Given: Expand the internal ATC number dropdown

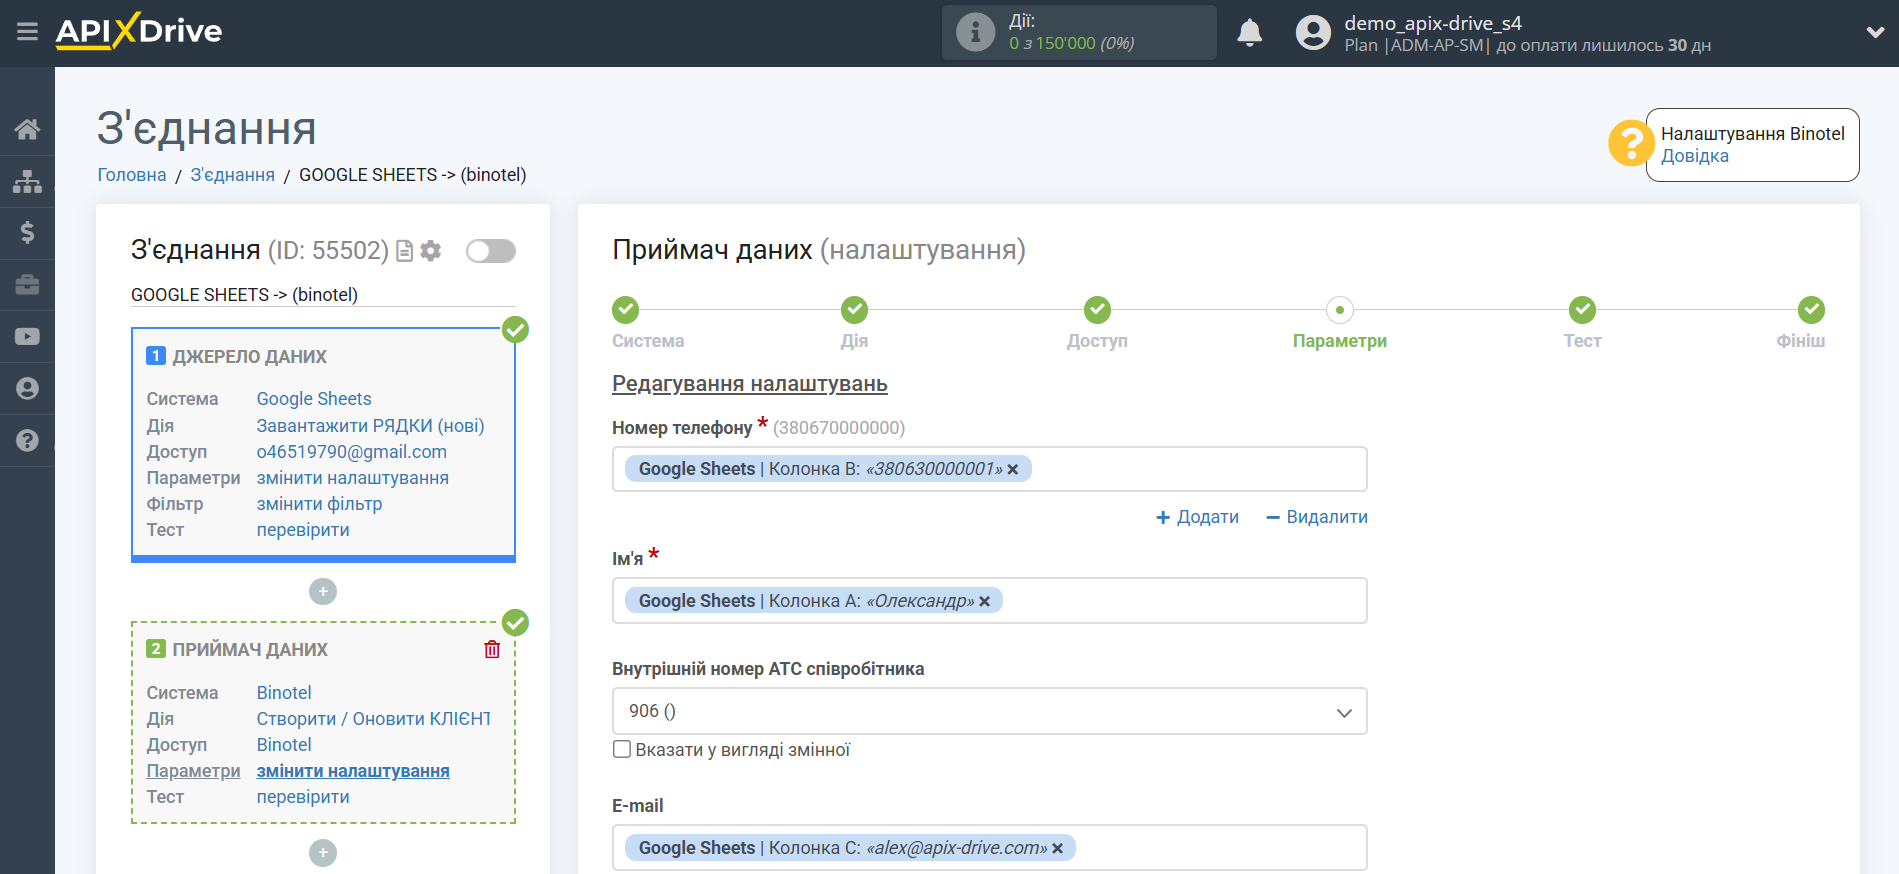Looking at the screenshot, I should point(1343,712).
